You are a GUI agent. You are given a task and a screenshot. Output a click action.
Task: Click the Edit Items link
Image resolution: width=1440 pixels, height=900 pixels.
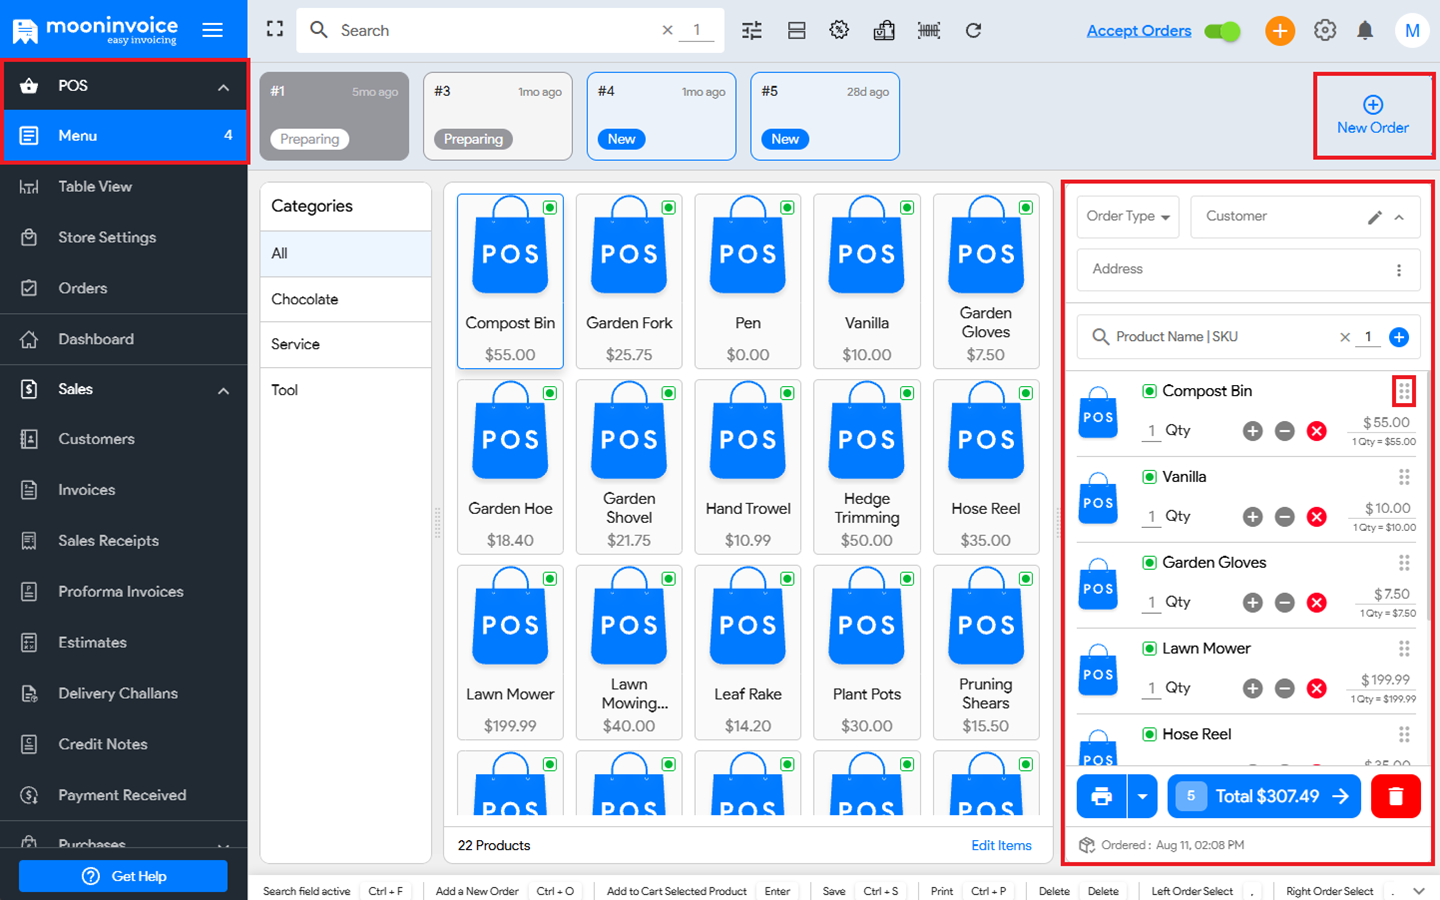coord(1001,845)
